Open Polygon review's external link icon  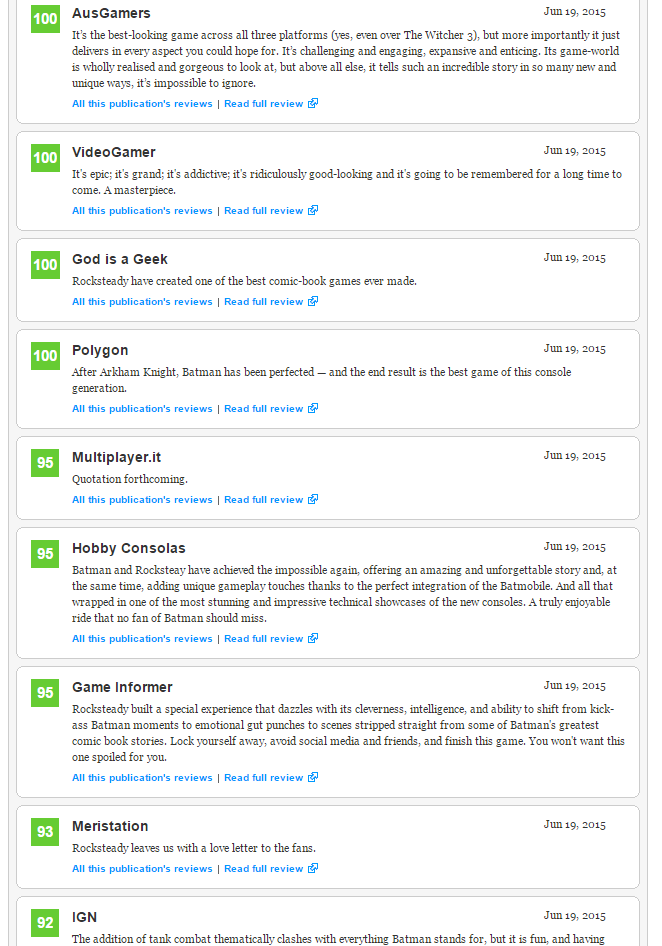point(313,409)
